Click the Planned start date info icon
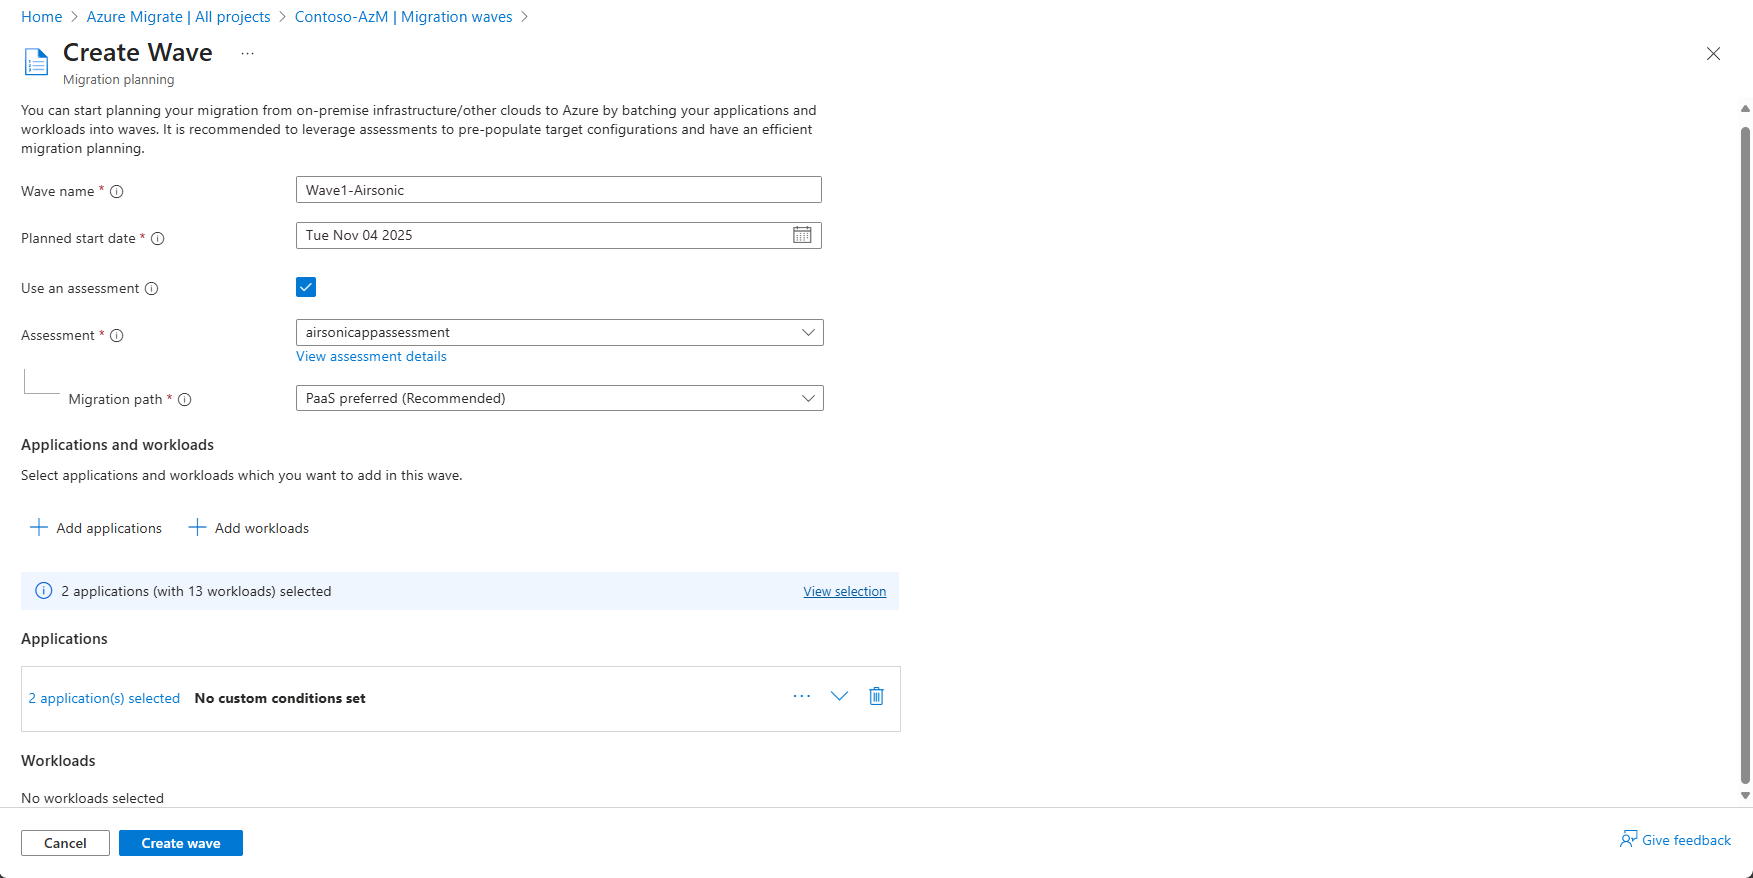 (158, 239)
